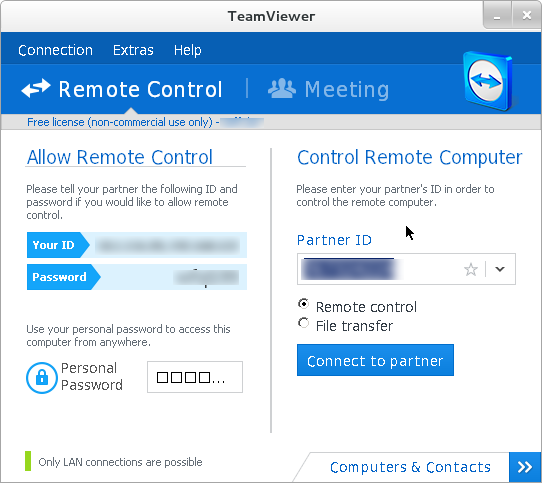542x483 pixels.
Task: Click the Free license notice link
Action: (x=120, y=122)
